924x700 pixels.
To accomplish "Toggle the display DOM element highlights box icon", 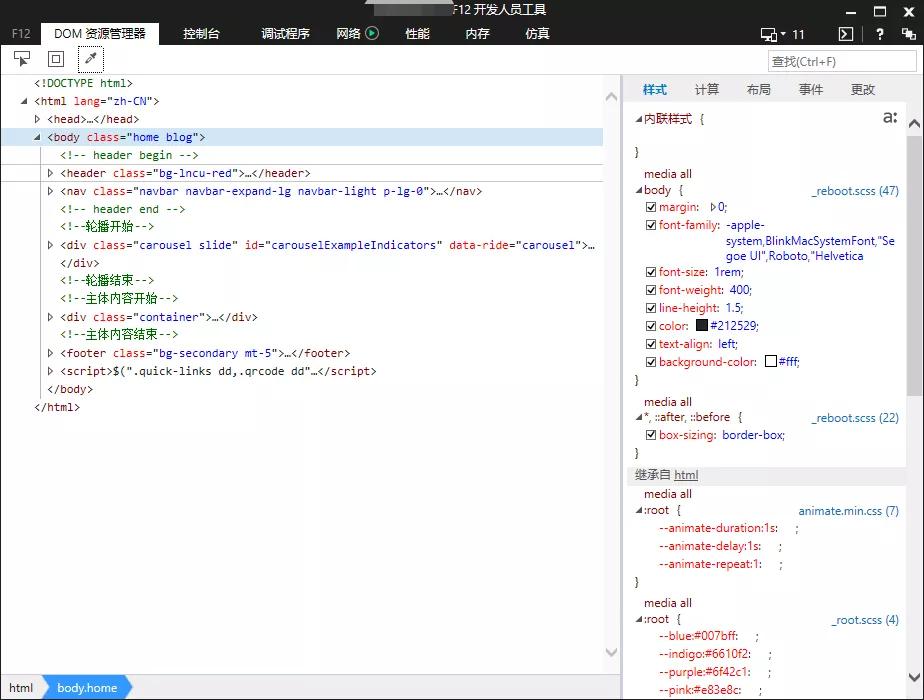I will tap(56, 59).
